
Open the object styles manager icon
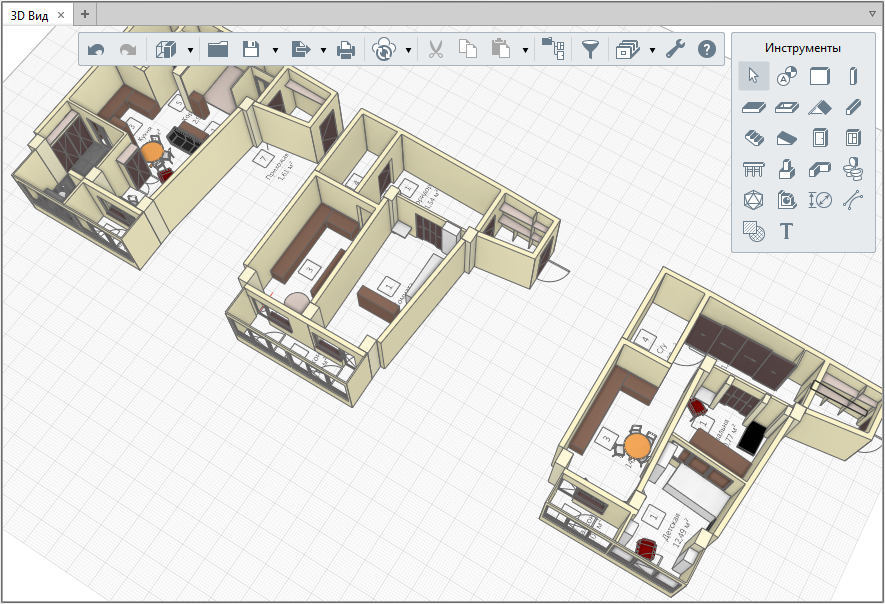tap(628, 50)
